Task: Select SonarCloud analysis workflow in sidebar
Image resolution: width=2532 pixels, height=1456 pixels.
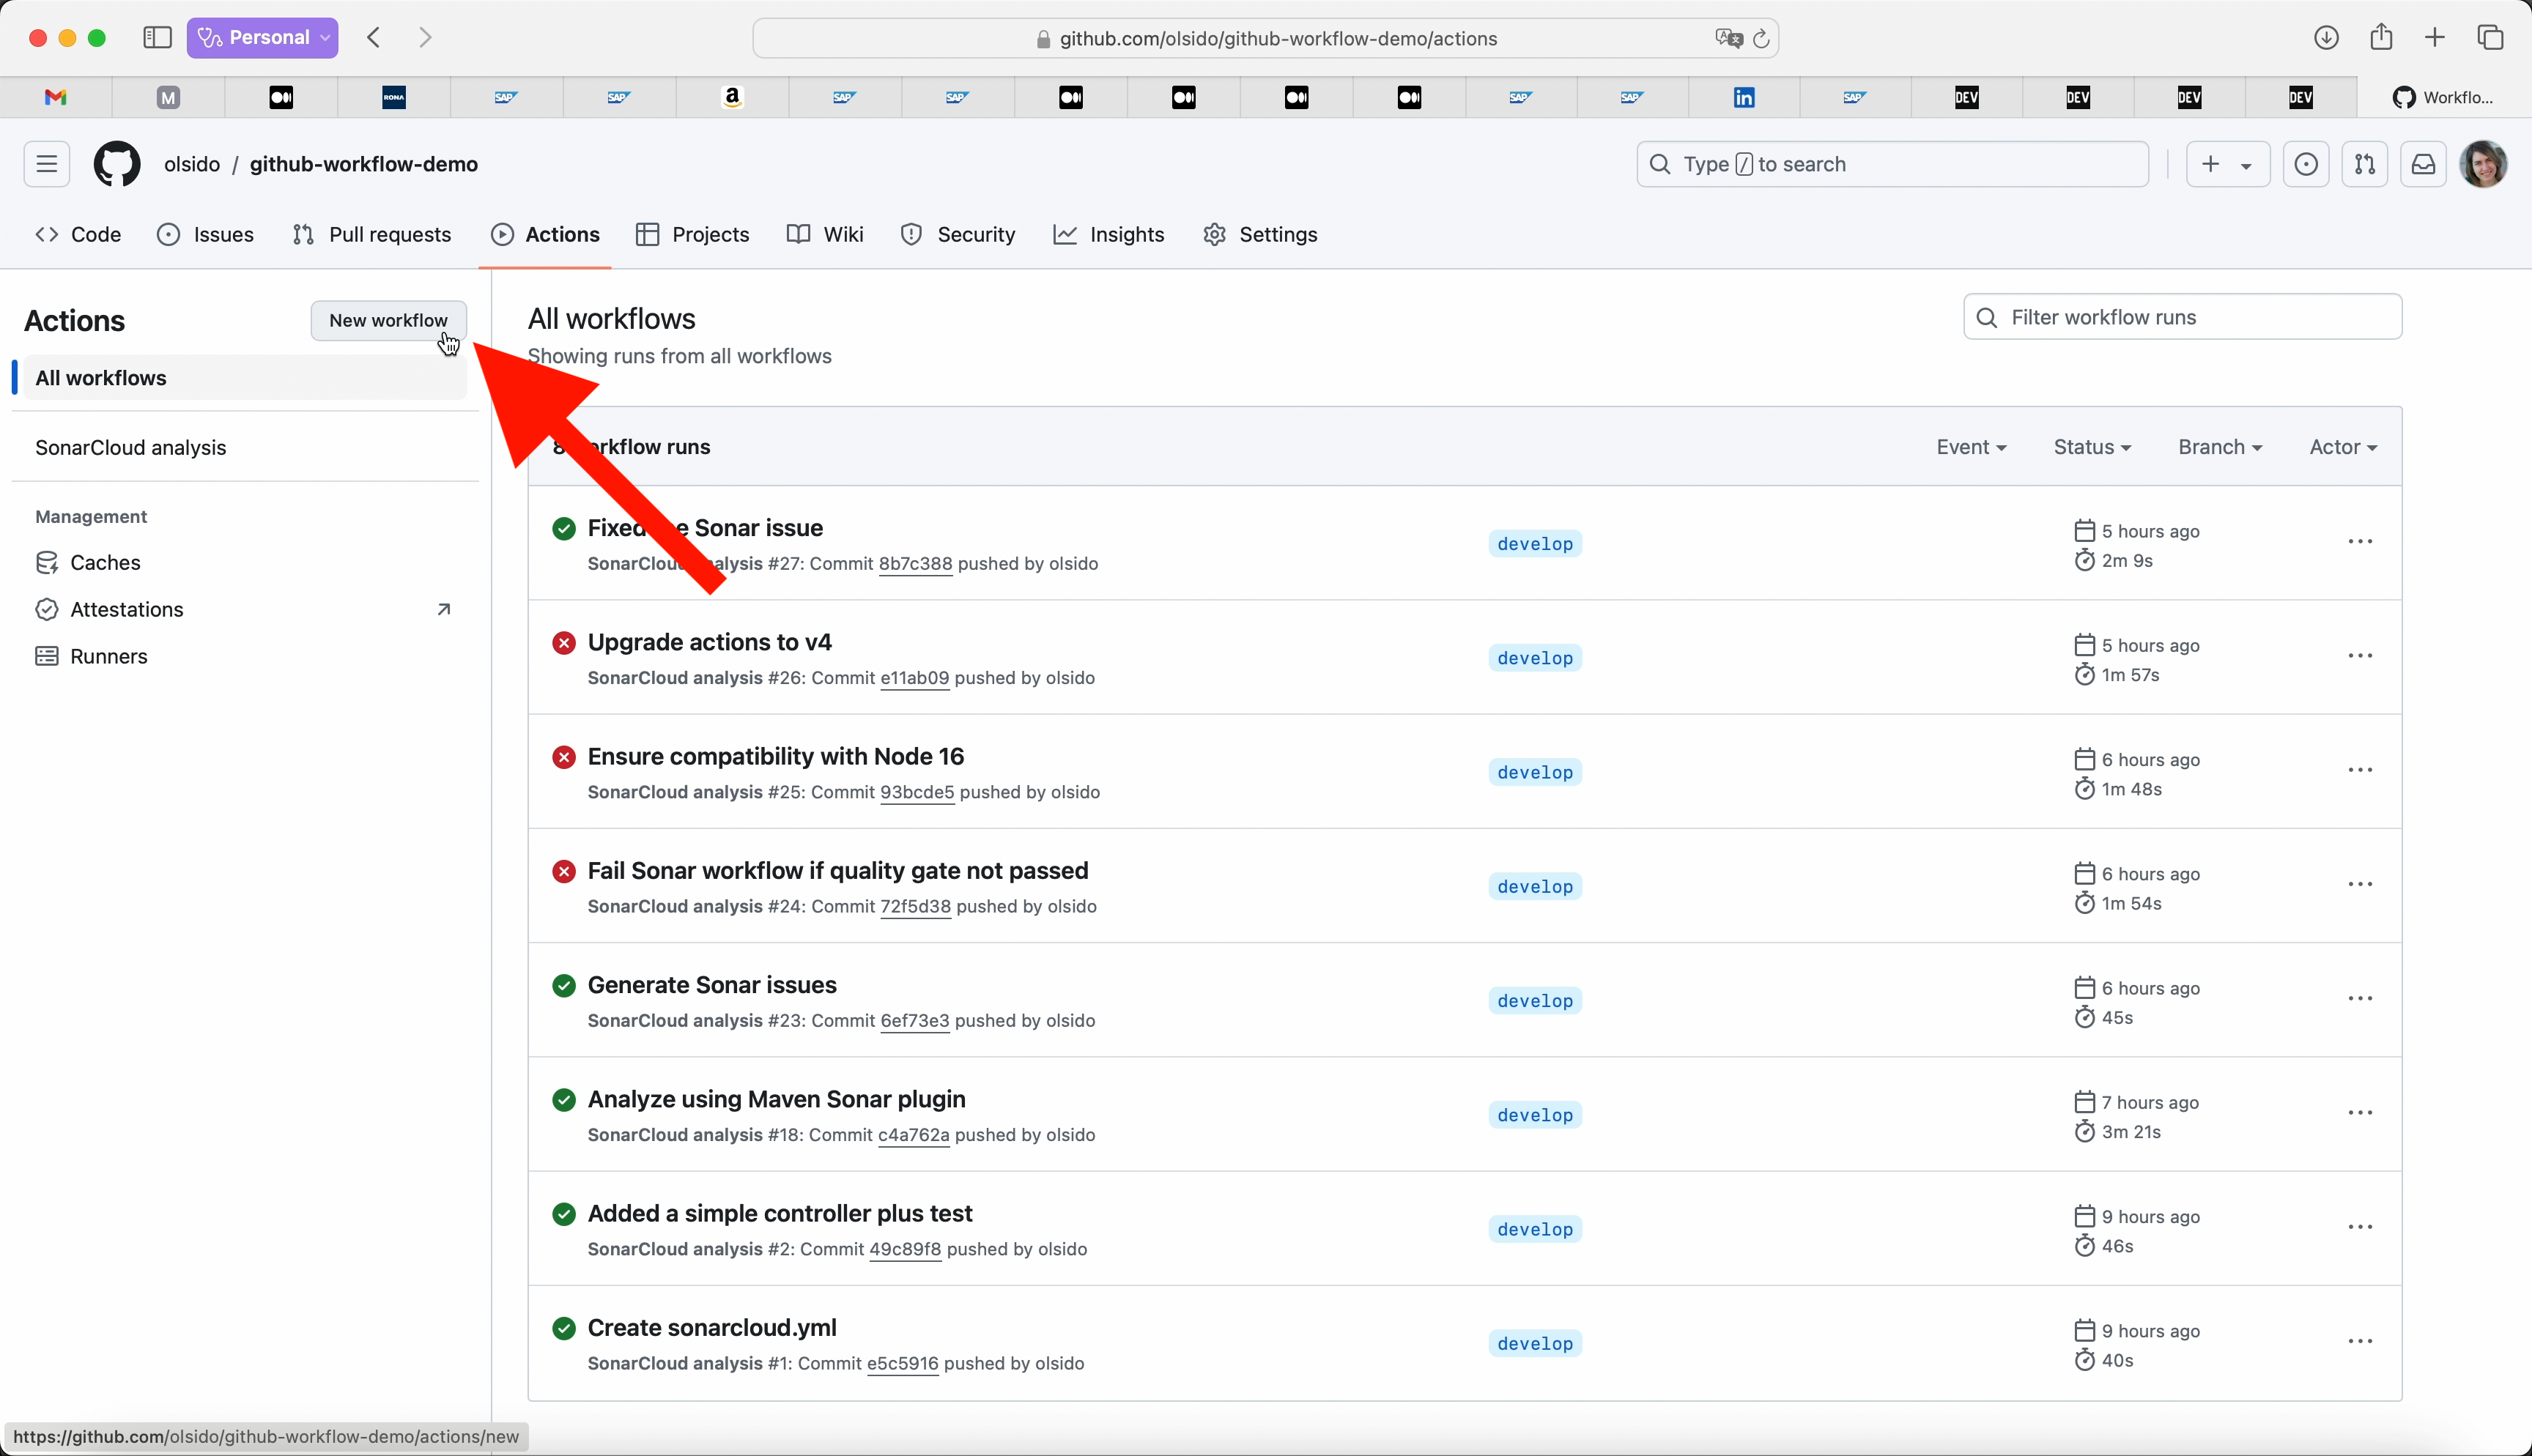Action: (x=131, y=448)
